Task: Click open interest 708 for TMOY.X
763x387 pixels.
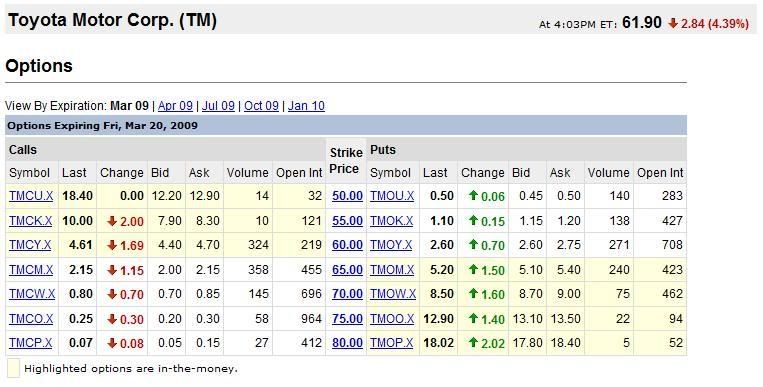Action: (672, 245)
